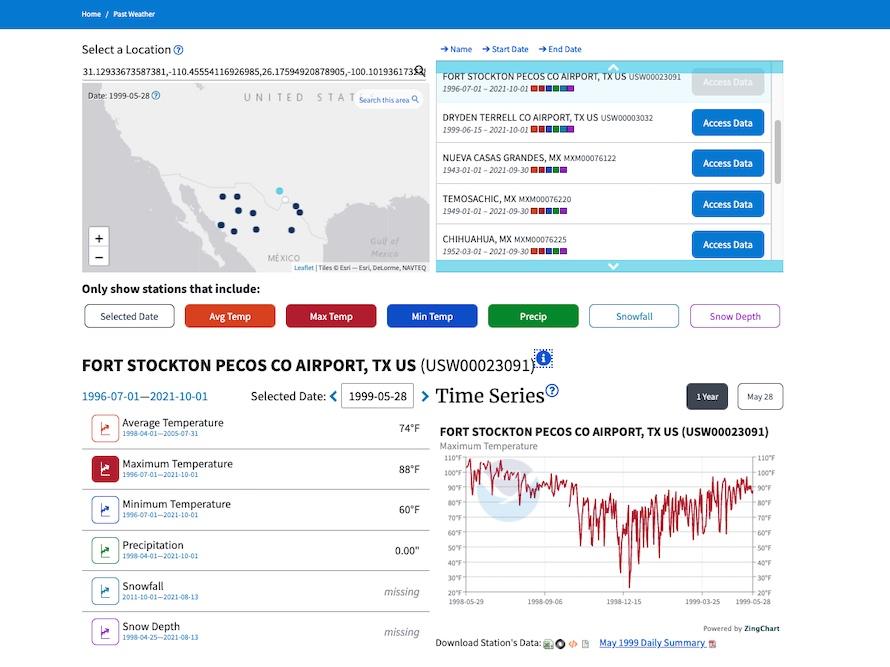Toggle the Snow Depth station filter
The image size is (890, 667).
pyautogui.click(x=734, y=316)
